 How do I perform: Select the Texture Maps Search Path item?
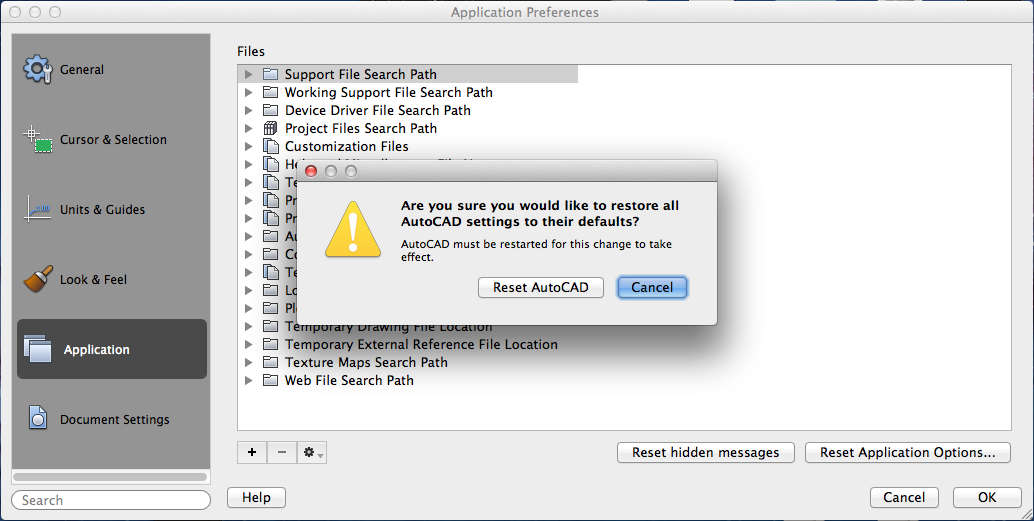point(366,362)
